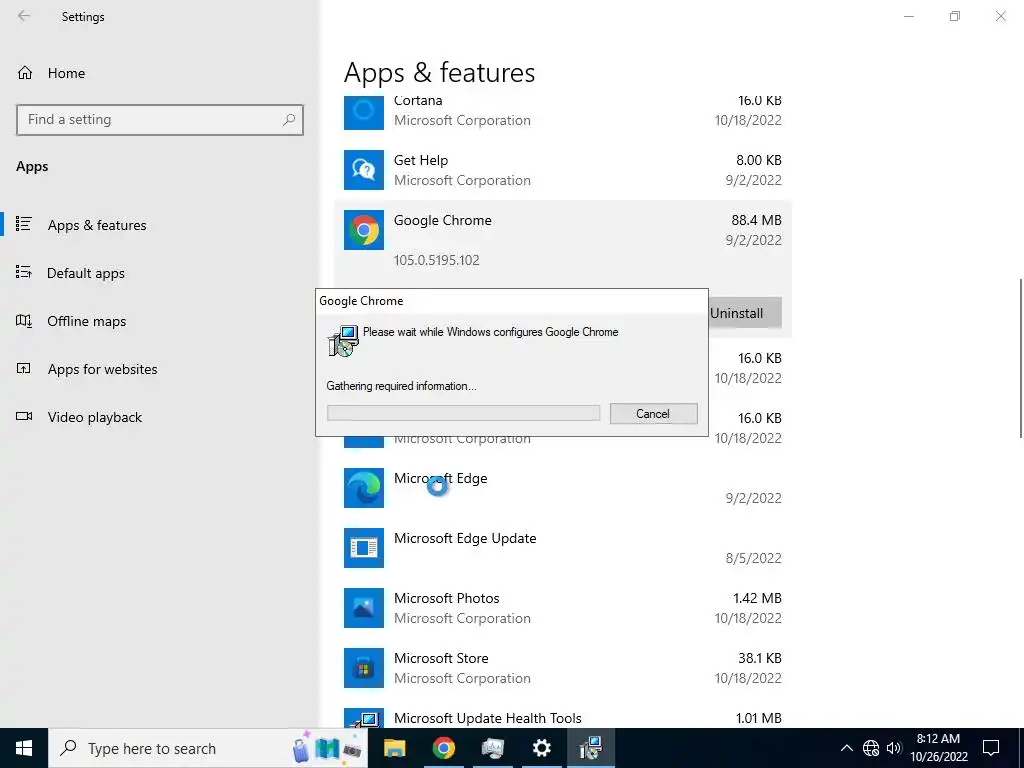This screenshot has width=1024, height=768.
Task: Select Apps & features in the sidebar
Action: (97, 225)
